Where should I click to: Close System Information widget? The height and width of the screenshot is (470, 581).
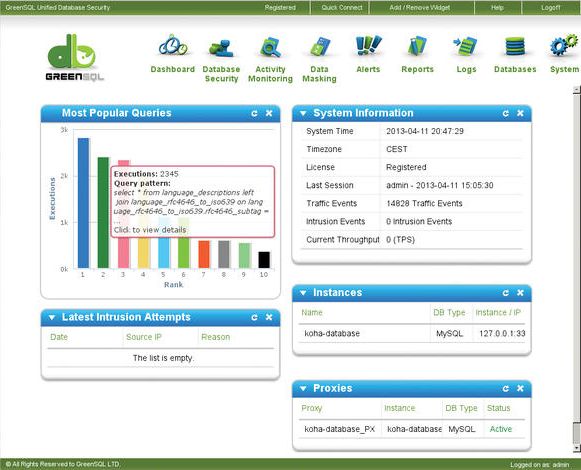click(x=520, y=113)
